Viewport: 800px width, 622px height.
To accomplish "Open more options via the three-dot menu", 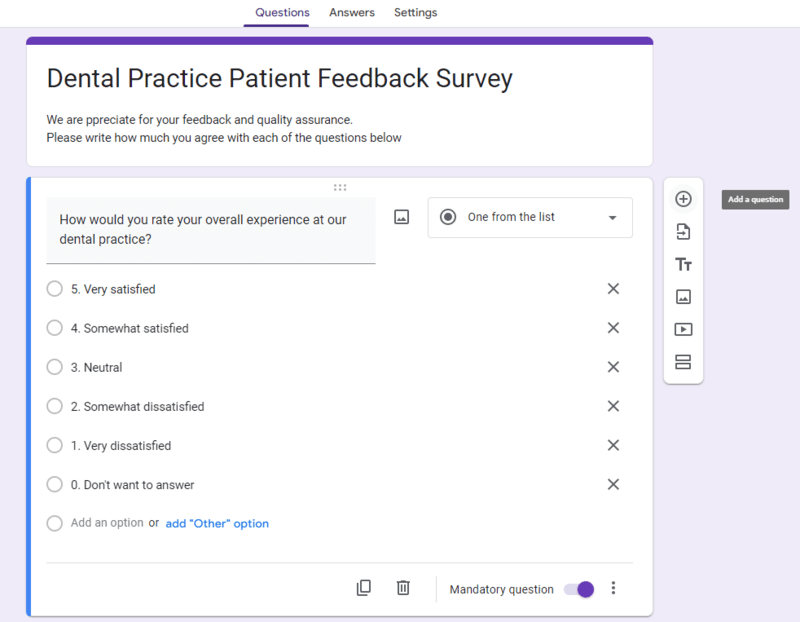I will (613, 588).
